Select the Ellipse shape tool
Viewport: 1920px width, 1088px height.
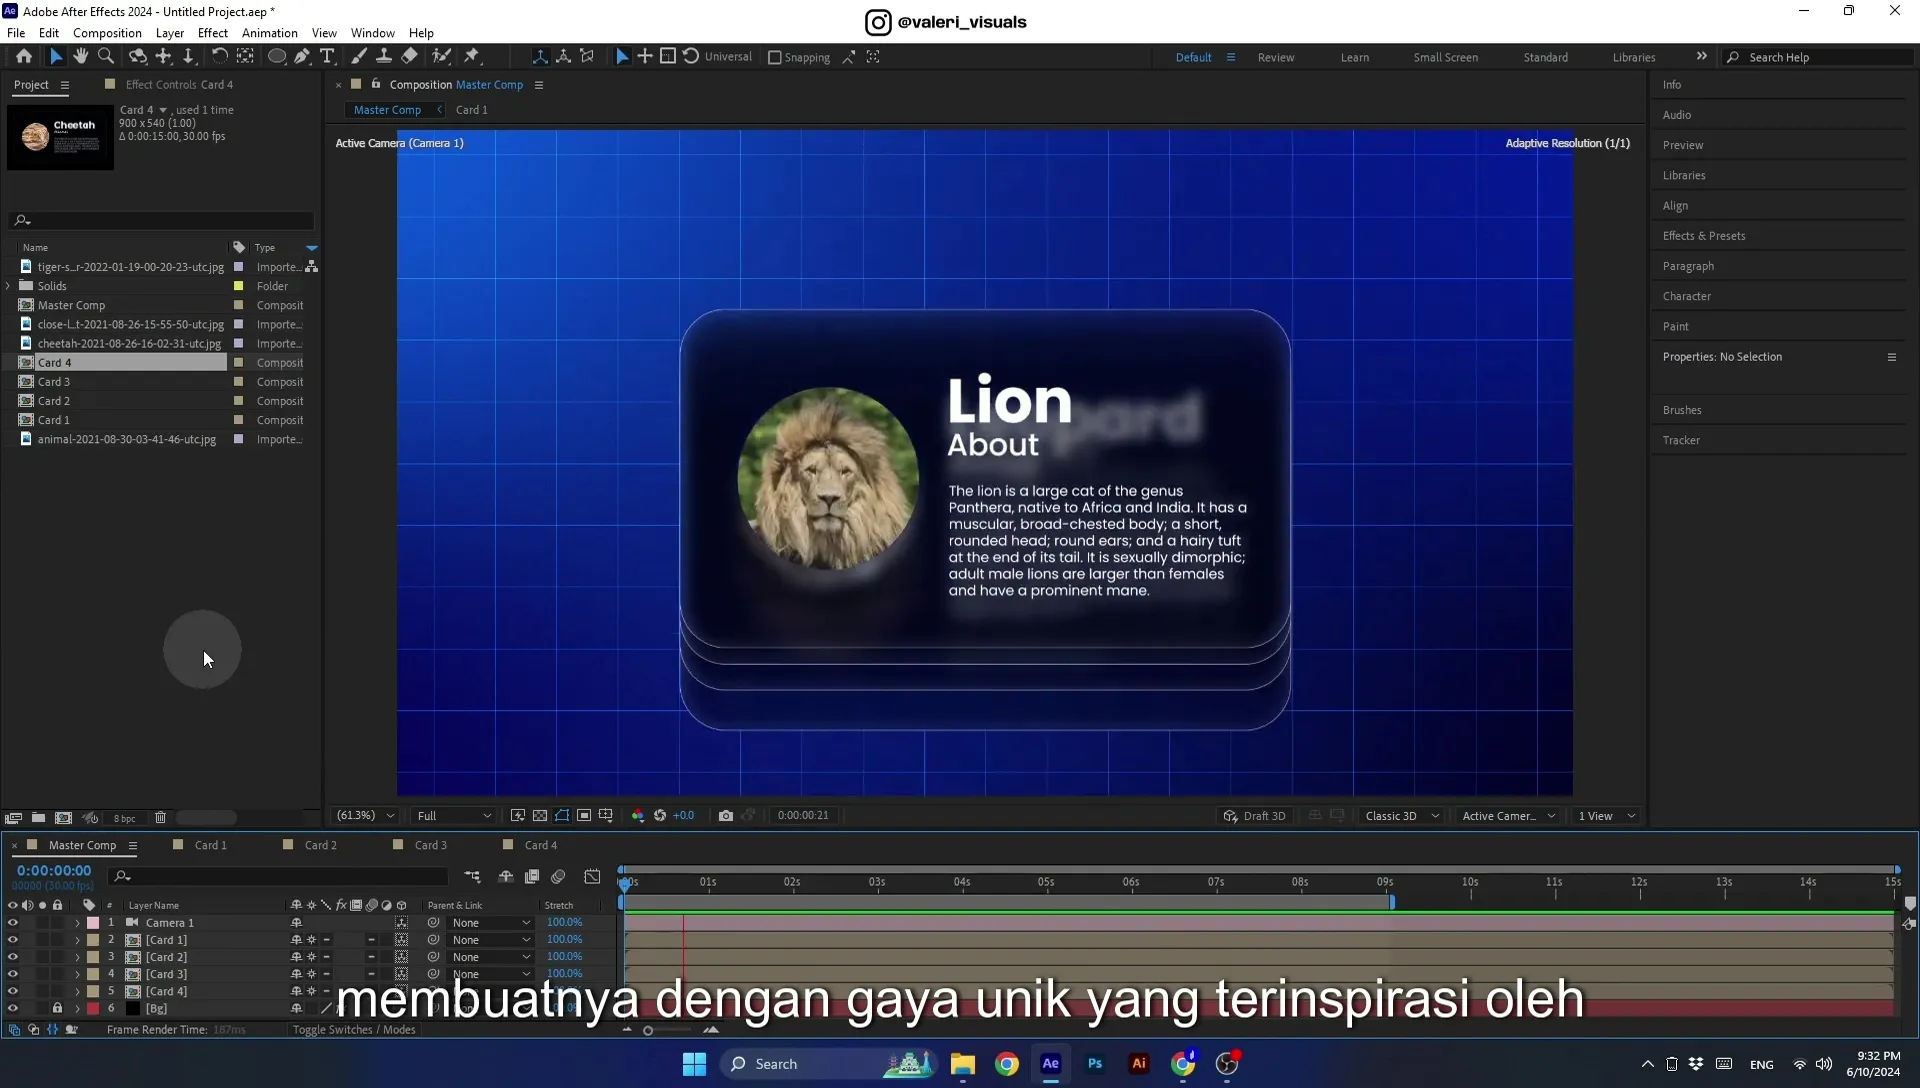(x=277, y=57)
